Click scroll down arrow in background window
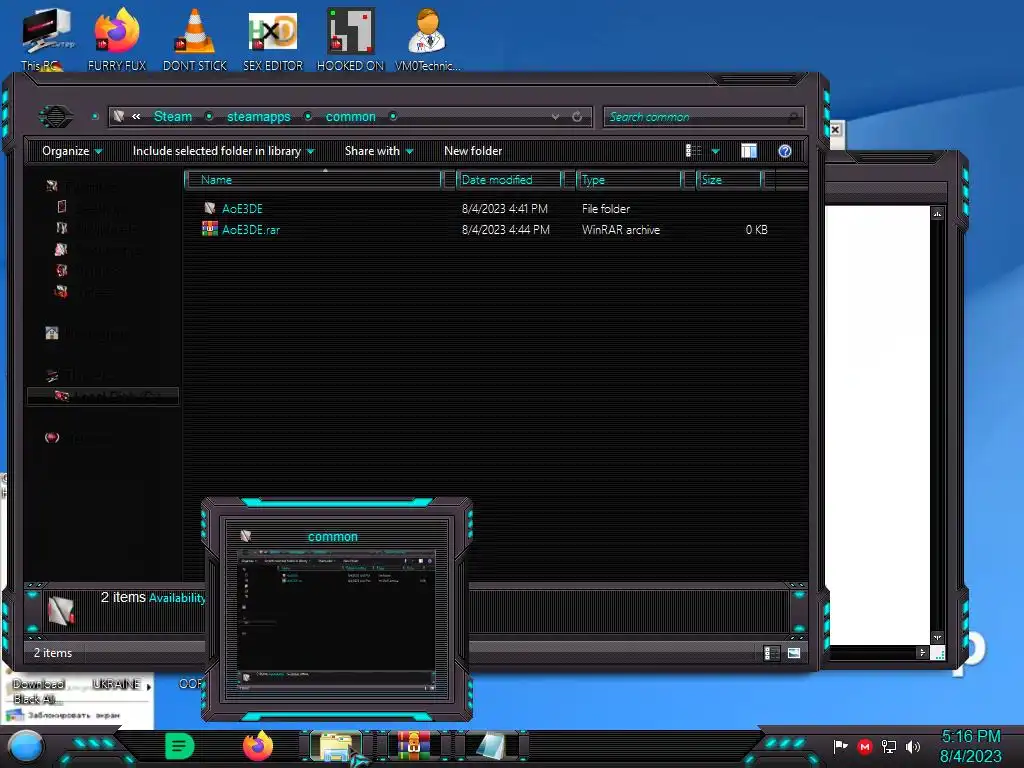 (x=937, y=637)
